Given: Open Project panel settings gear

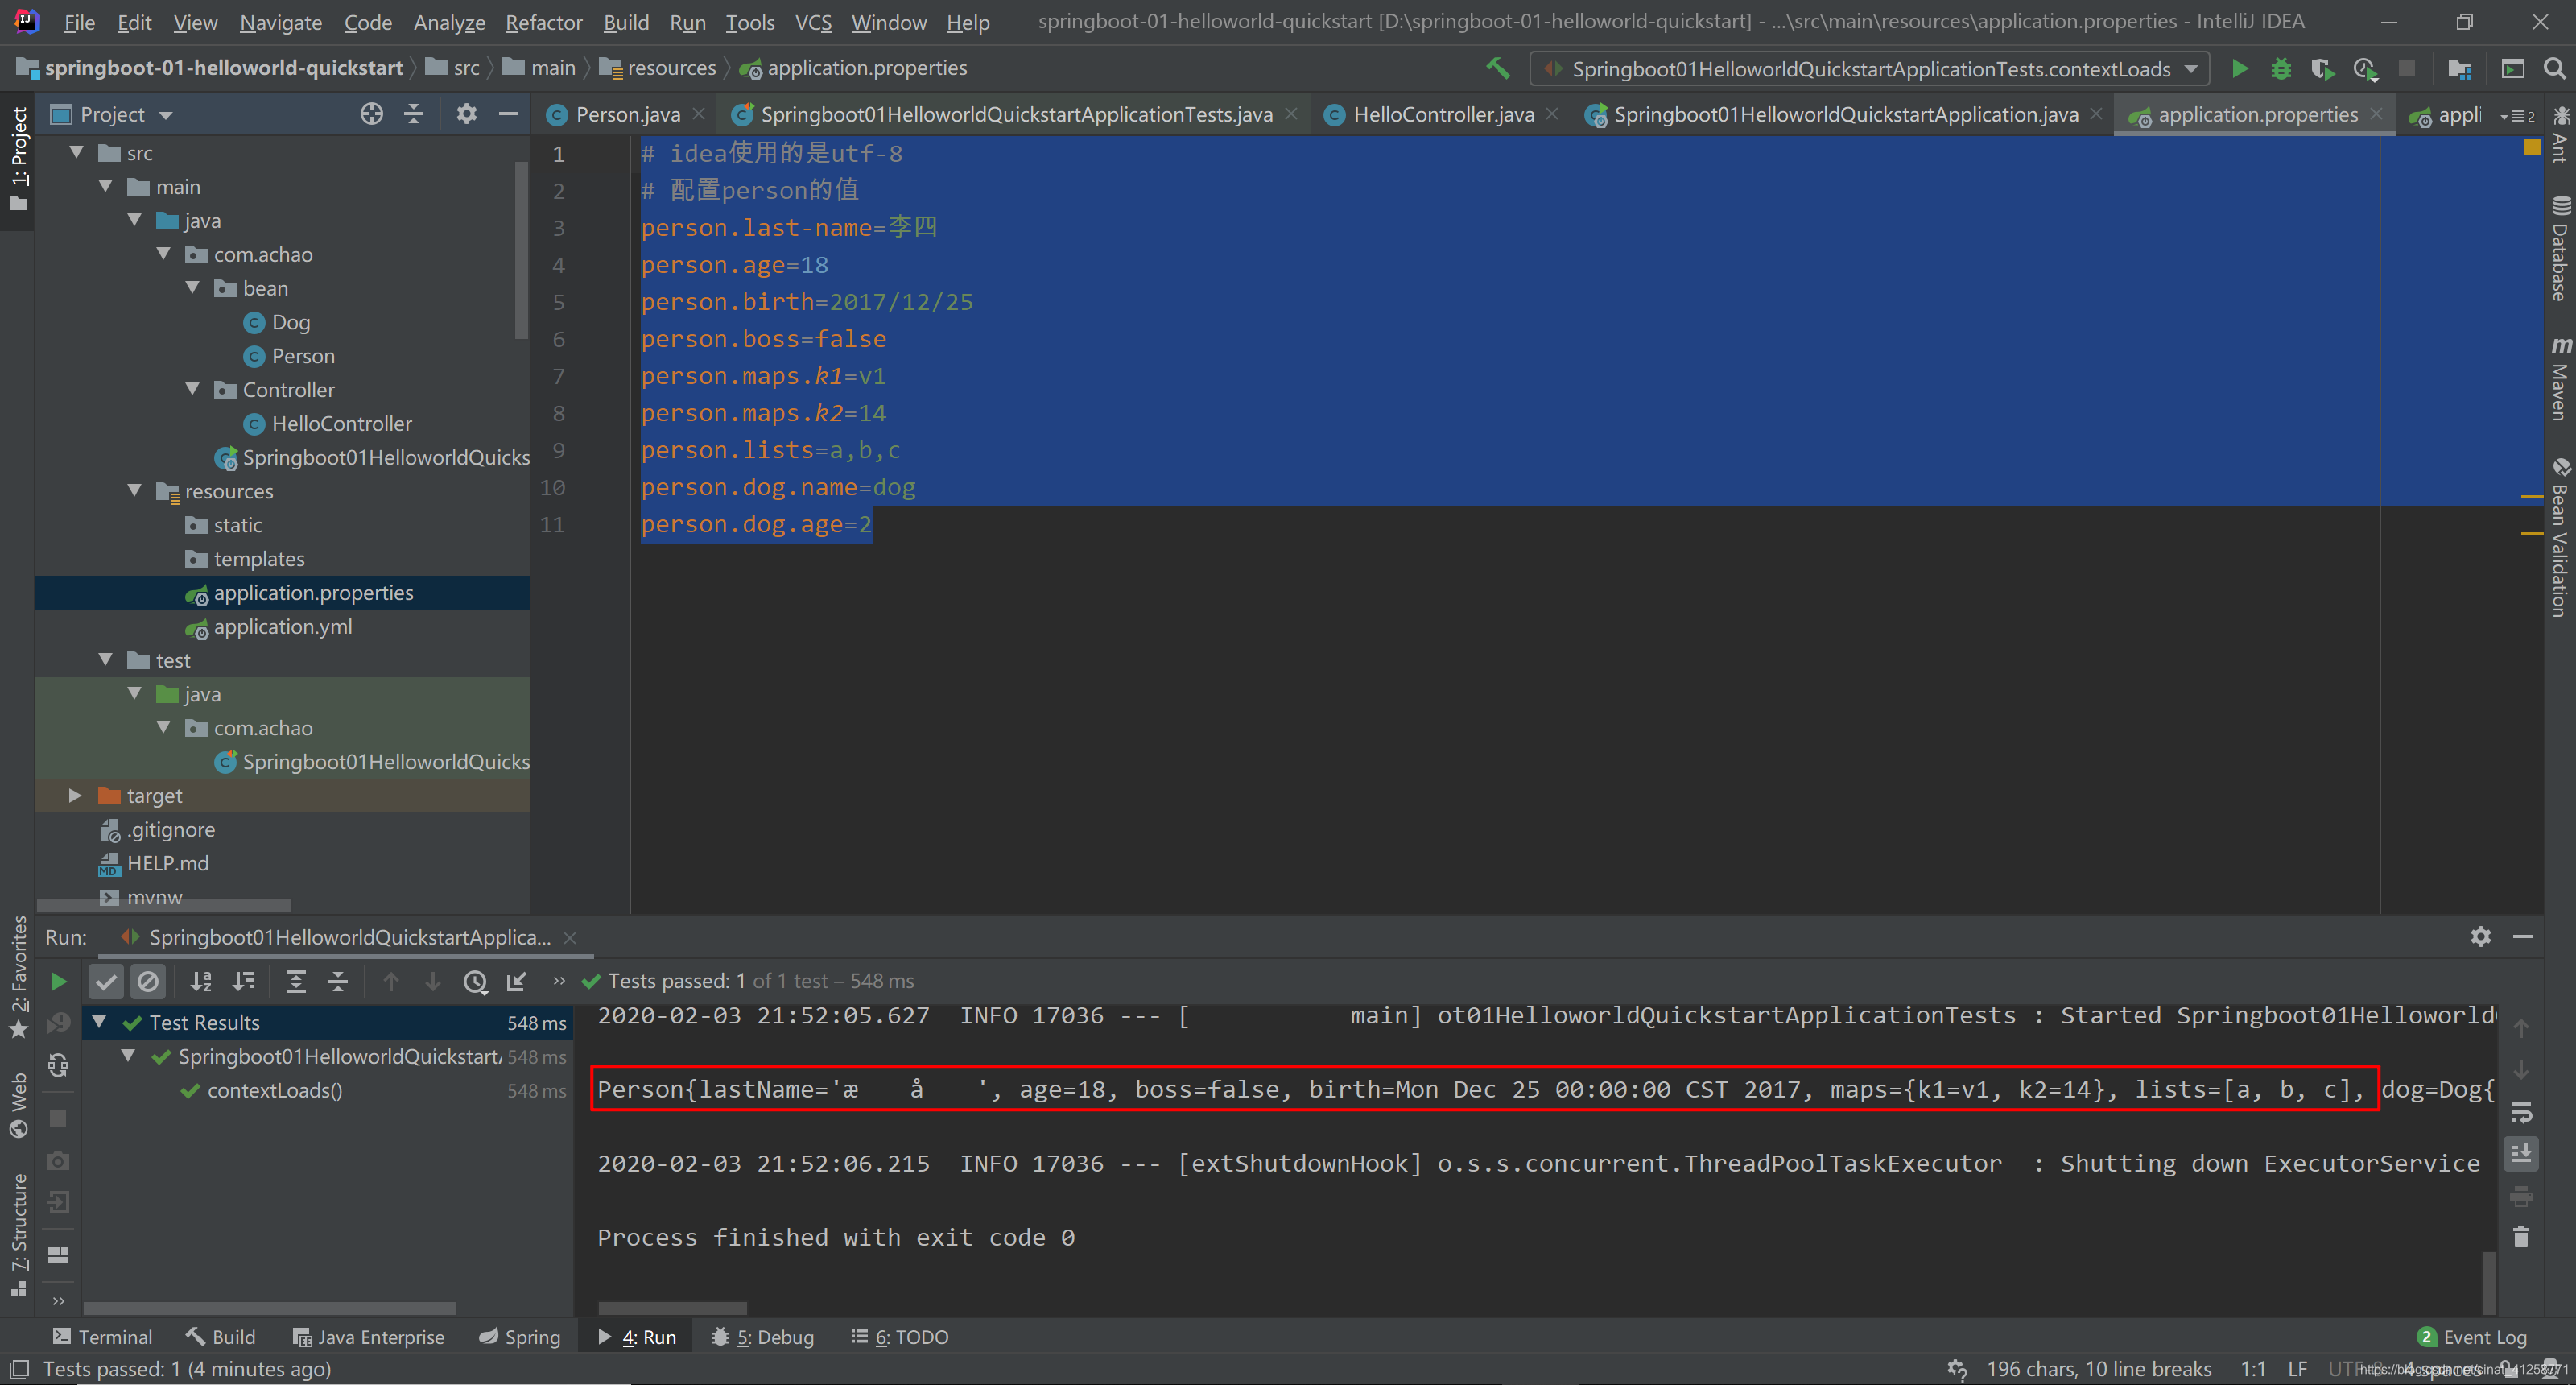Looking at the screenshot, I should (x=466, y=114).
